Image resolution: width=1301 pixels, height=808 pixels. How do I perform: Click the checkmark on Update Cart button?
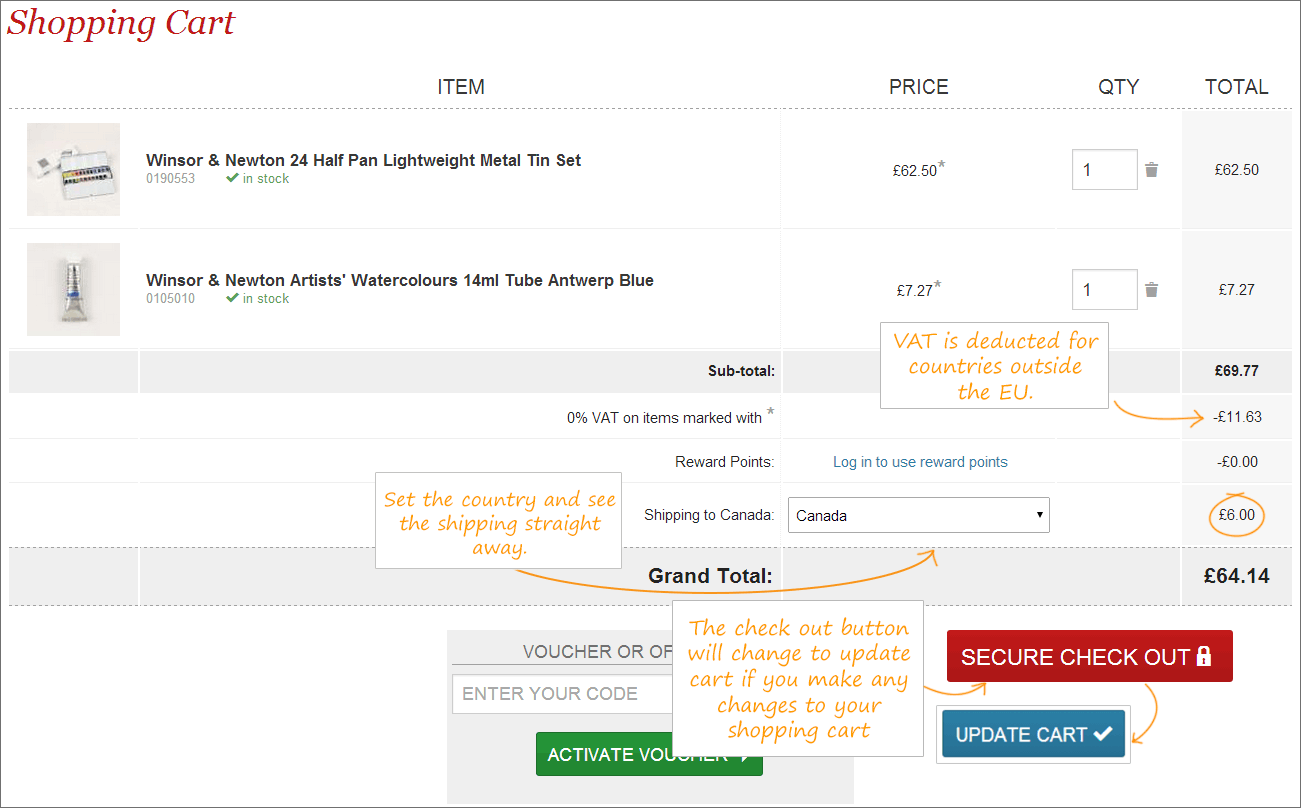(x=1103, y=734)
